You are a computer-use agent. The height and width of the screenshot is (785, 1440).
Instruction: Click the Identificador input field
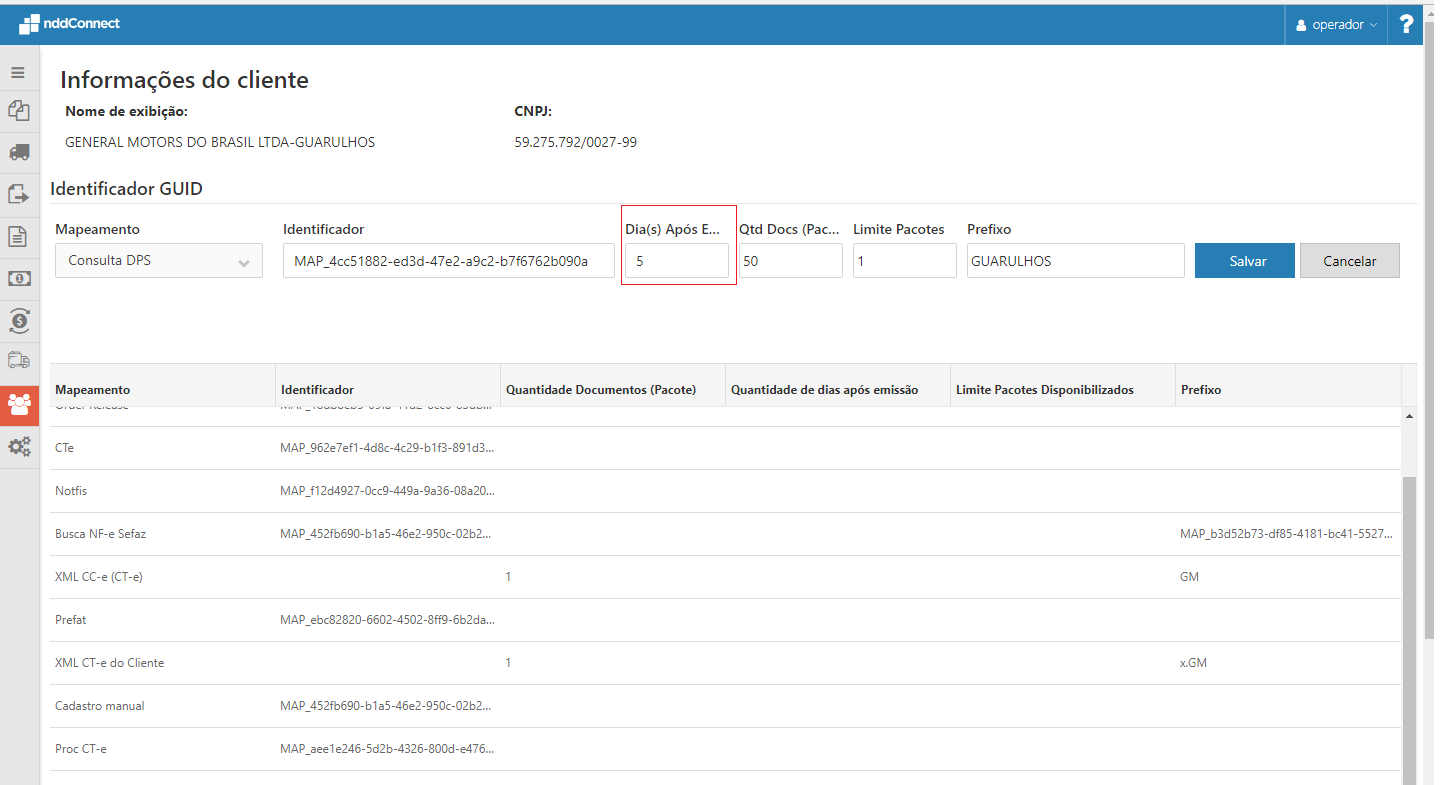point(448,261)
